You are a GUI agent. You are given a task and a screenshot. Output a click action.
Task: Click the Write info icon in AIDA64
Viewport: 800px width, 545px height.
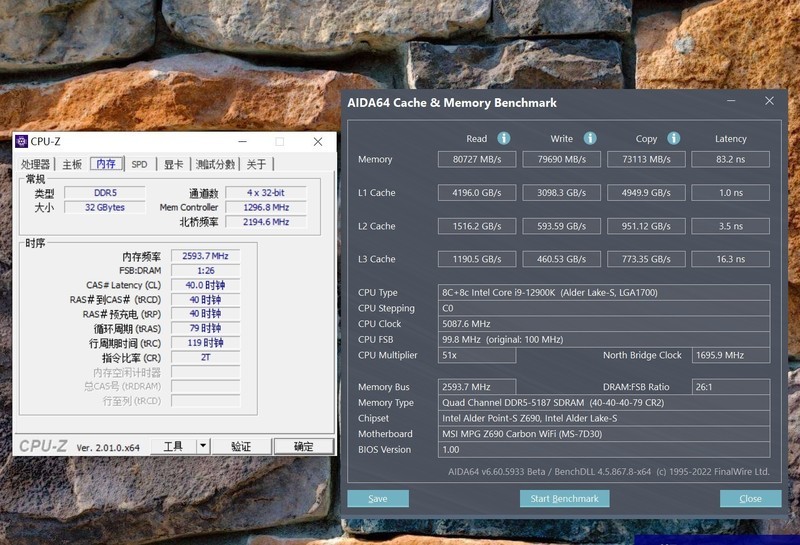(x=590, y=138)
